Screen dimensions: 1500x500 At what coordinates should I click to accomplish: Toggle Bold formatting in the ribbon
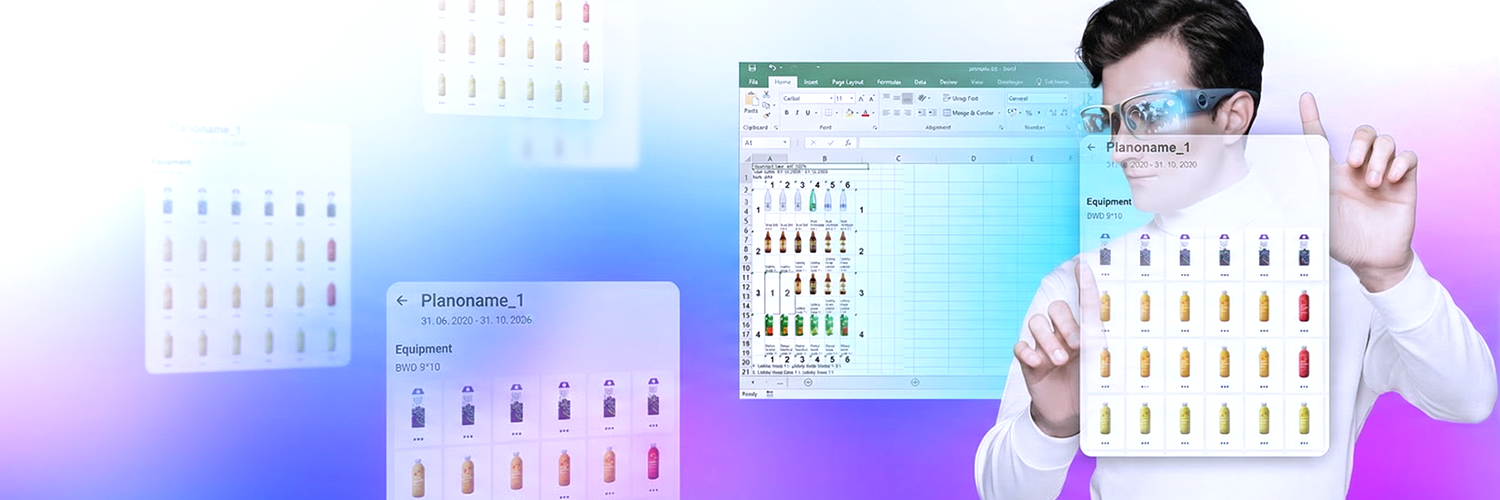point(786,113)
